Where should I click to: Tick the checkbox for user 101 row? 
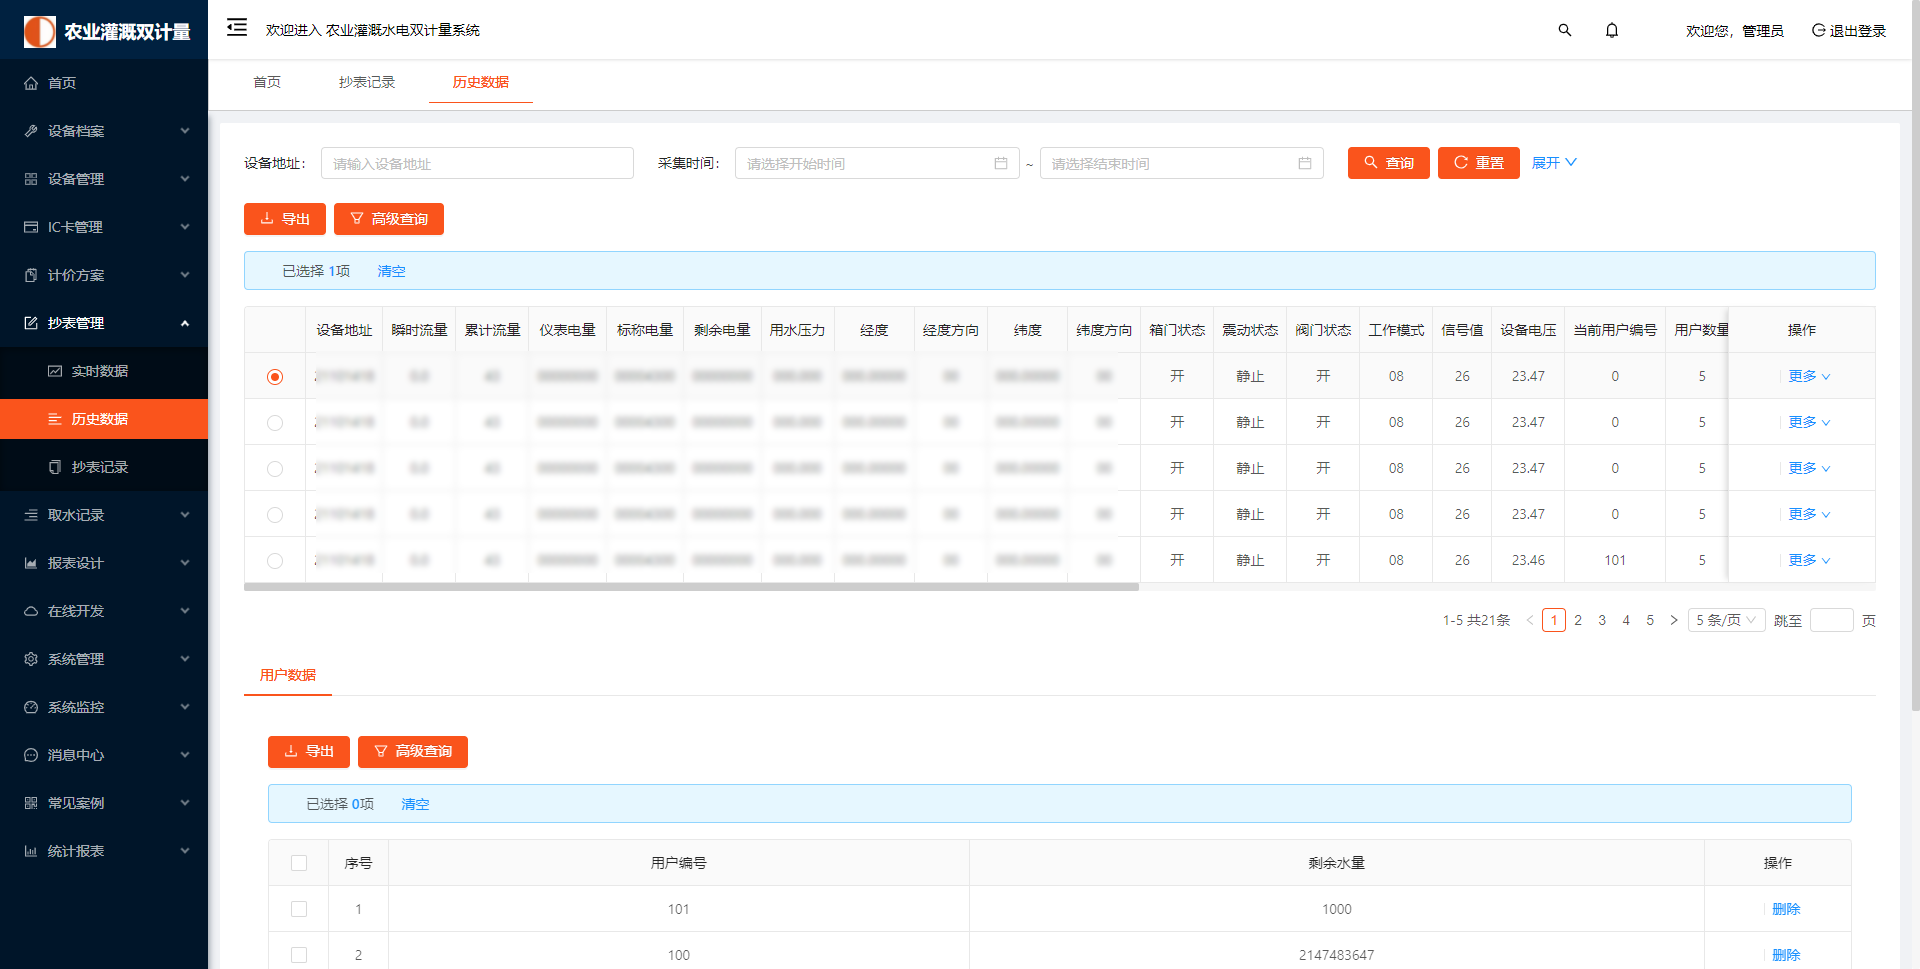(299, 909)
